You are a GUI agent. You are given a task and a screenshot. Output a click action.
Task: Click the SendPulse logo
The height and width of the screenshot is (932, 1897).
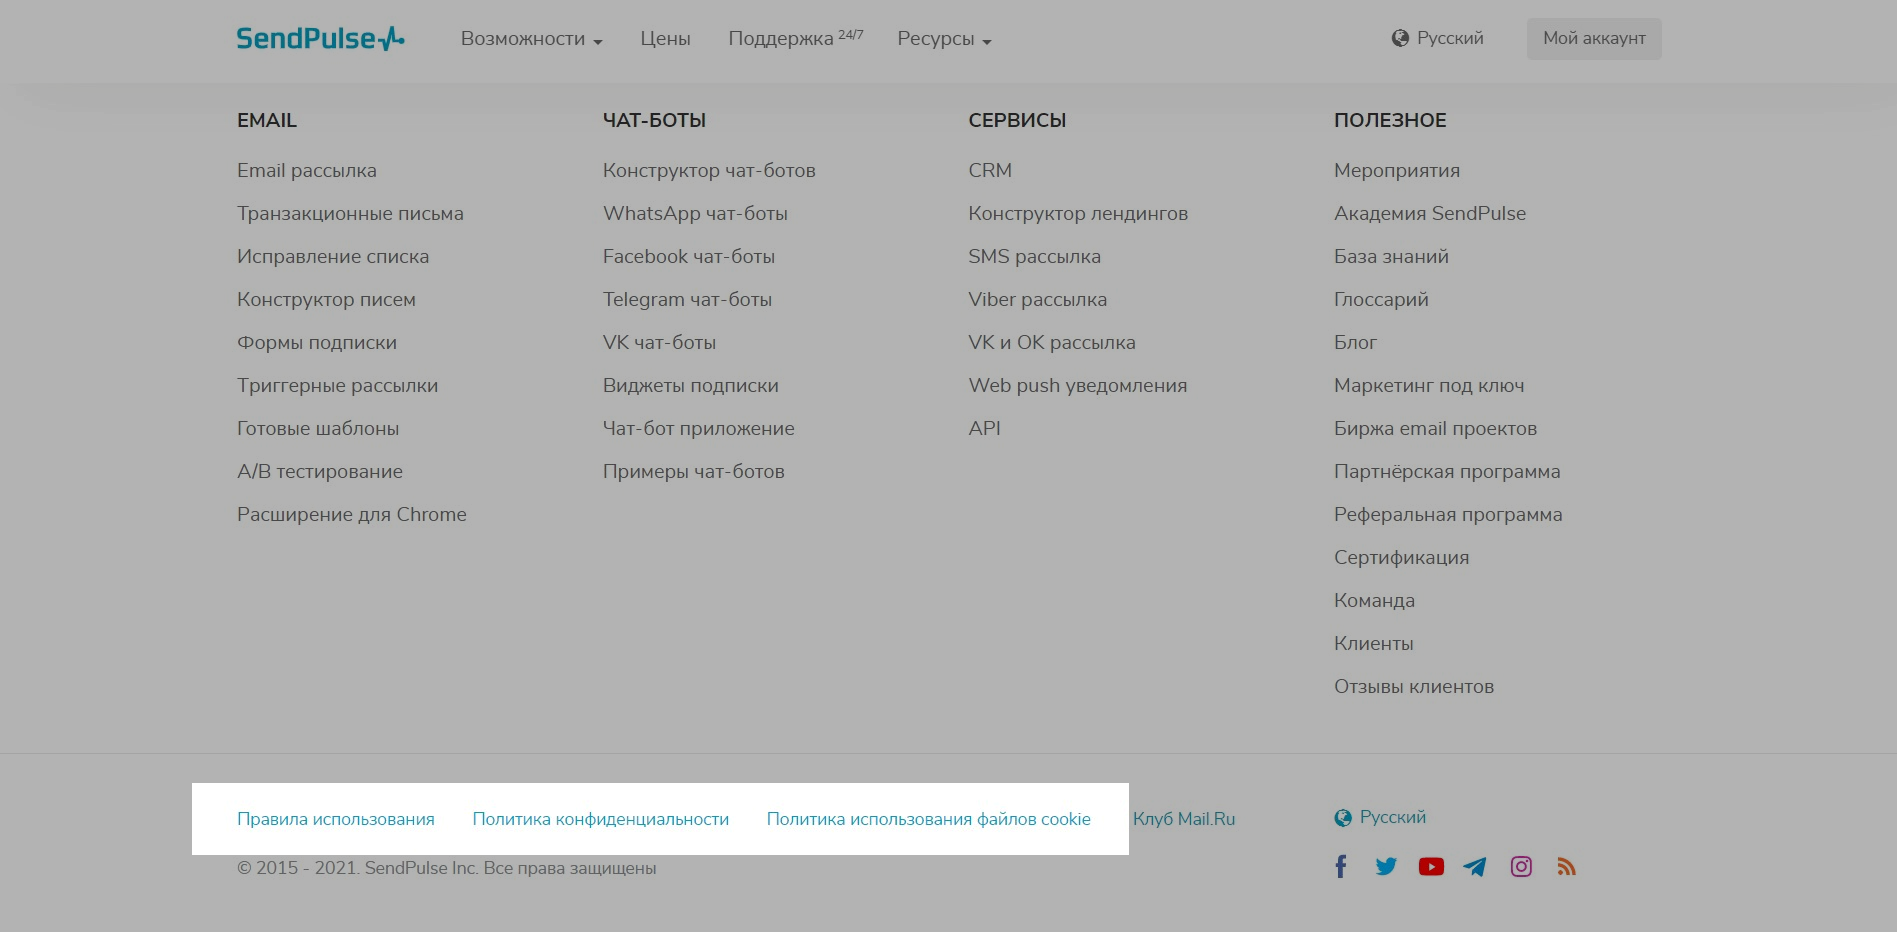tap(320, 39)
